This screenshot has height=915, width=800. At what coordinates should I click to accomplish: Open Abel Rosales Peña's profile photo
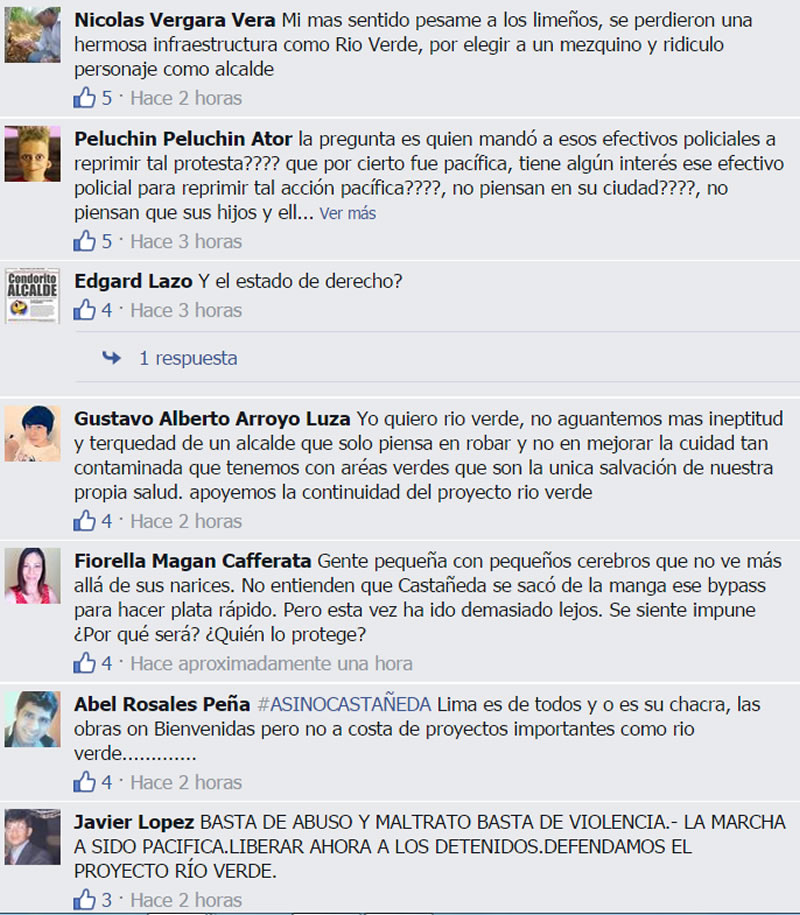click(32, 720)
